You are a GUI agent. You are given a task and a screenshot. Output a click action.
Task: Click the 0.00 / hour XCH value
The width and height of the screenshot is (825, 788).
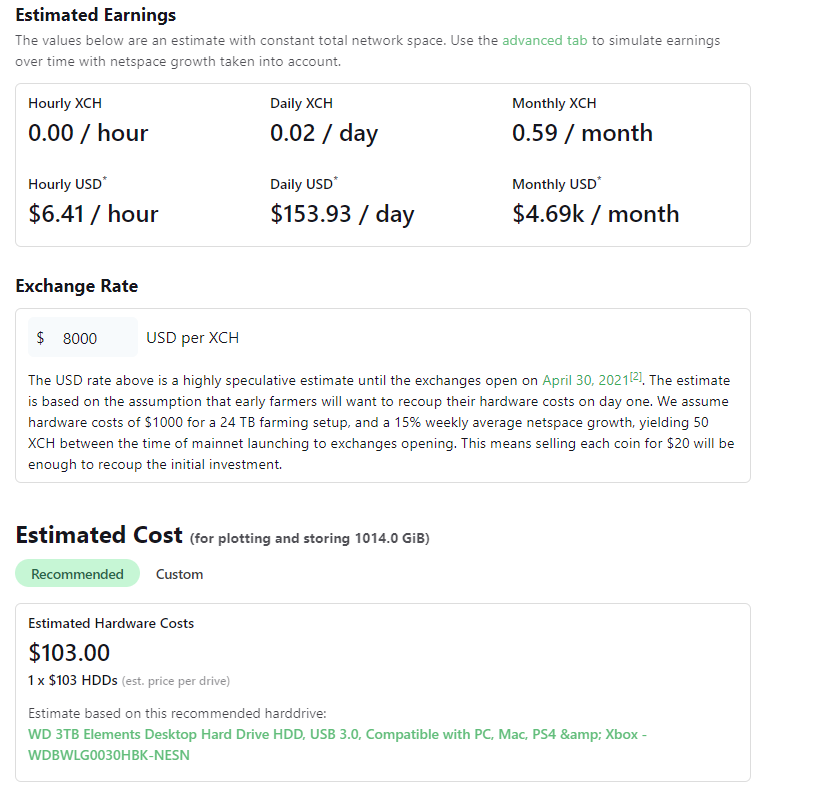coord(88,133)
